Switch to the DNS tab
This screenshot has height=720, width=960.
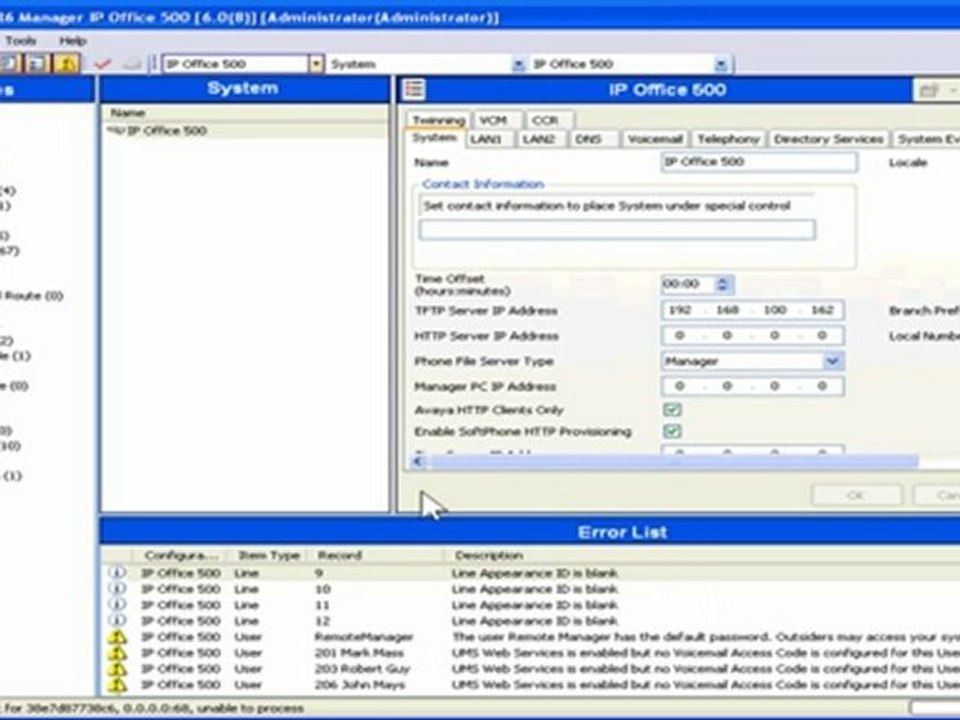click(x=588, y=139)
